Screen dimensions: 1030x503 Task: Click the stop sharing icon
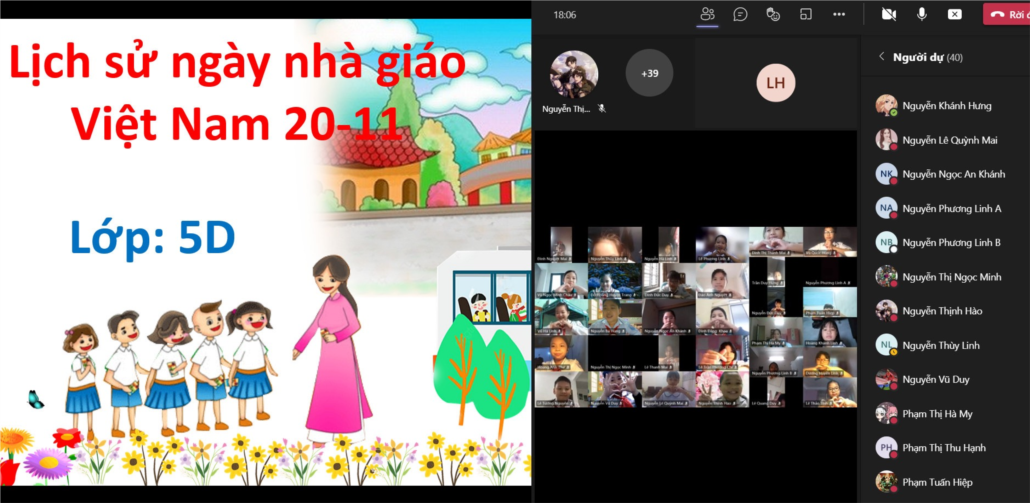954,14
